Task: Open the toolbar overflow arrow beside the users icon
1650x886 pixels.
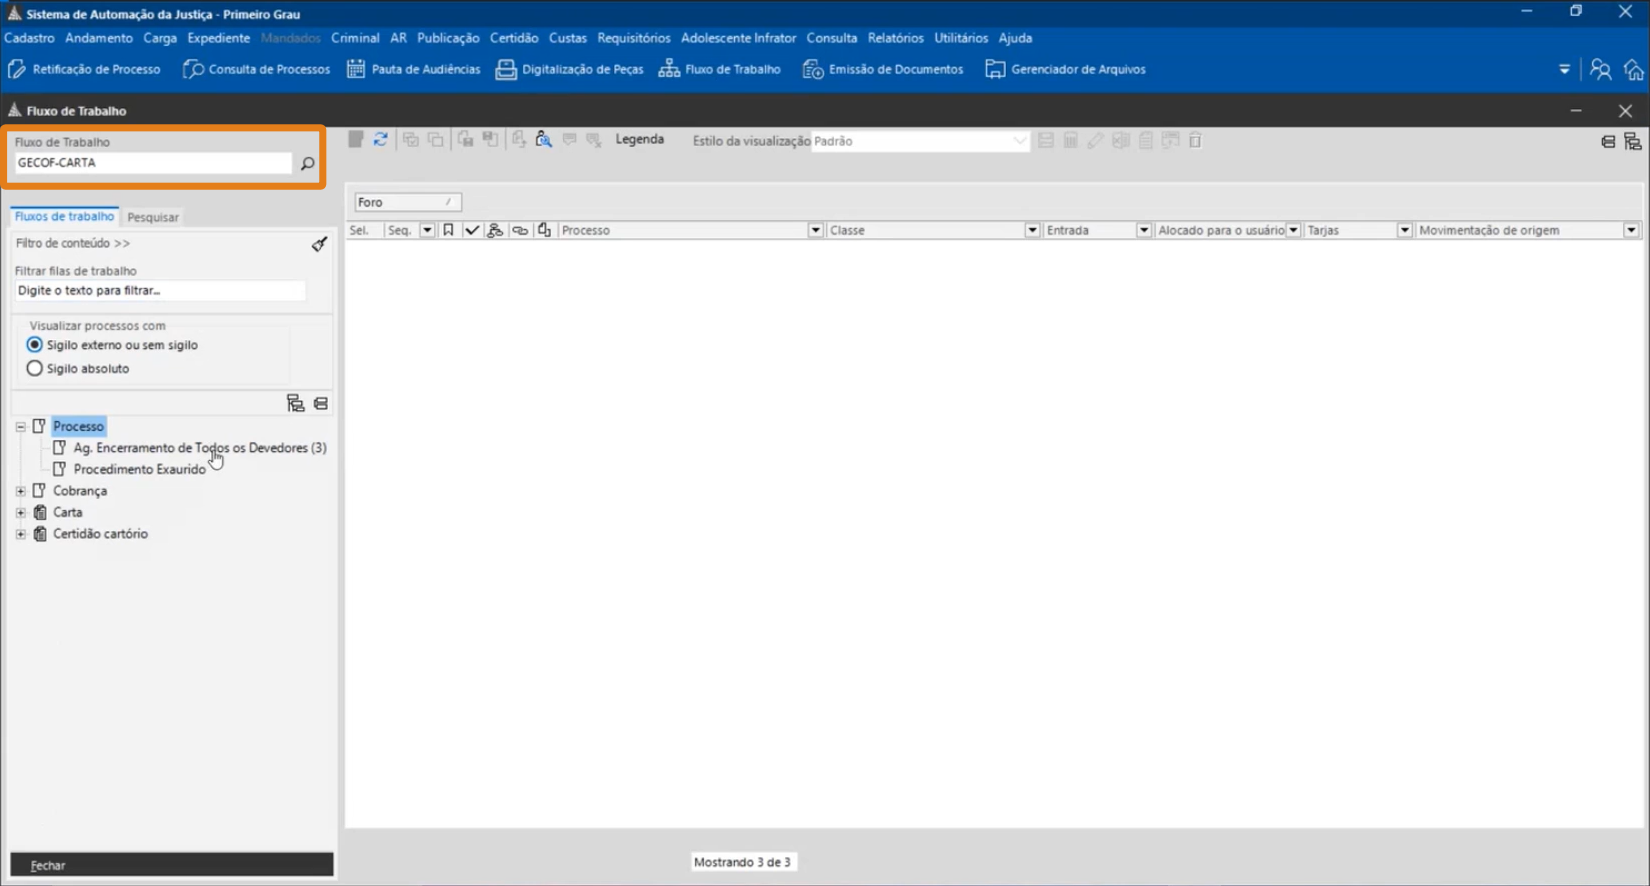Action: (1565, 69)
